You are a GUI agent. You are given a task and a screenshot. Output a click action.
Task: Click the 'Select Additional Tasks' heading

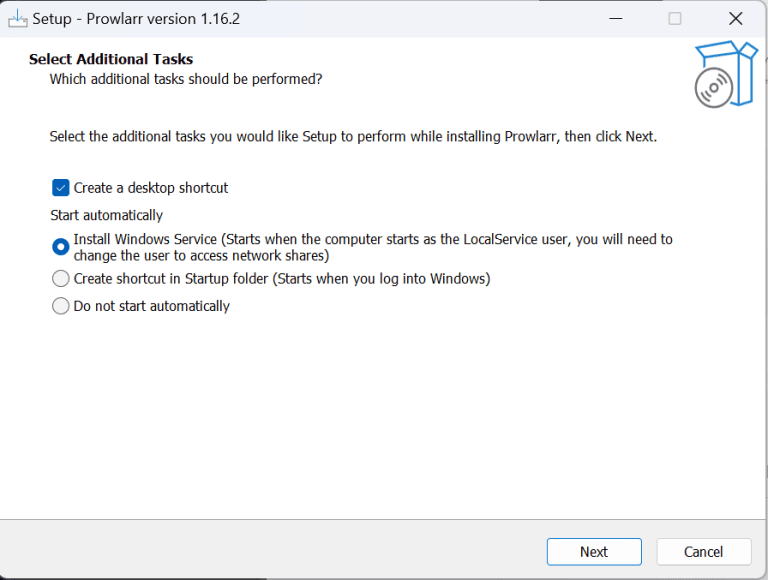pos(111,59)
